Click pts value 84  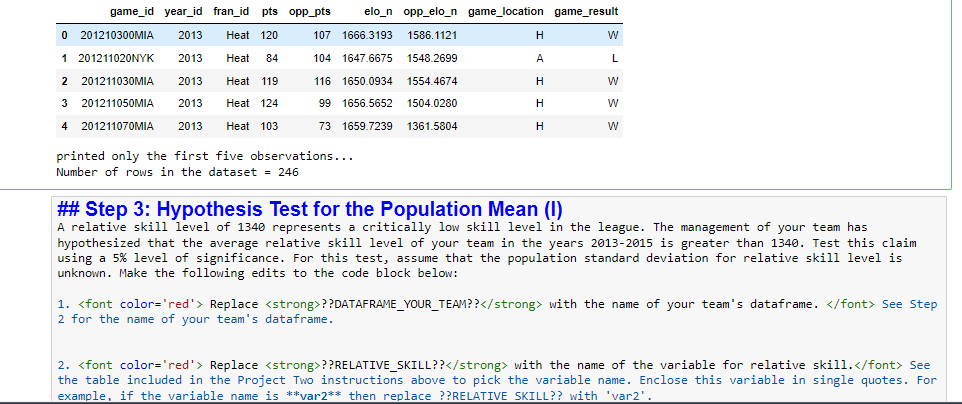point(272,58)
